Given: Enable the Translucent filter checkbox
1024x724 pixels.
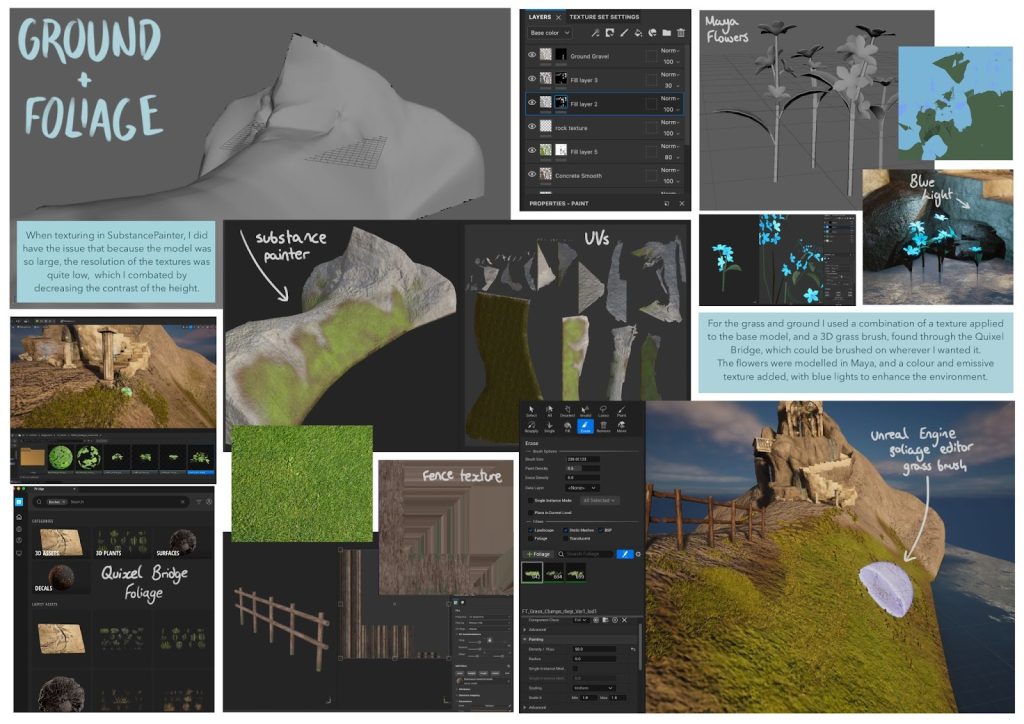Looking at the screenshot, I should coord(565,539).
